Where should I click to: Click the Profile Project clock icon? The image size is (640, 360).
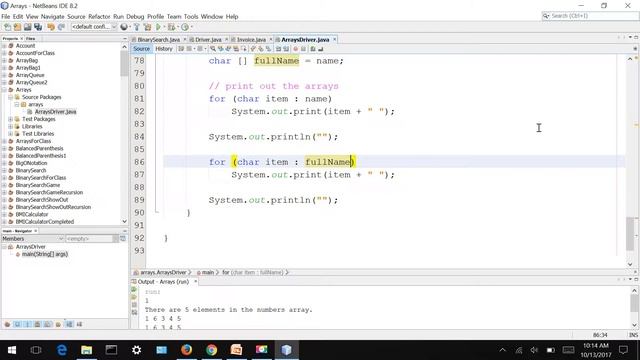coord(185,27)
